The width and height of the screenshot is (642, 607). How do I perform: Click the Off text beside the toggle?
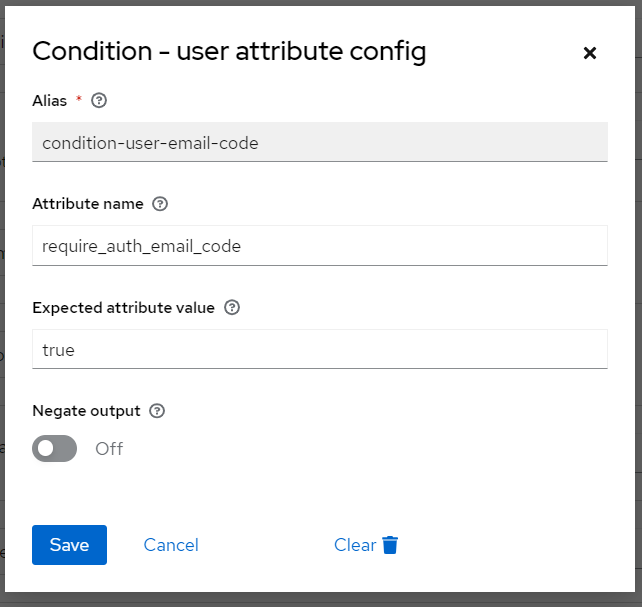[109, 449]
